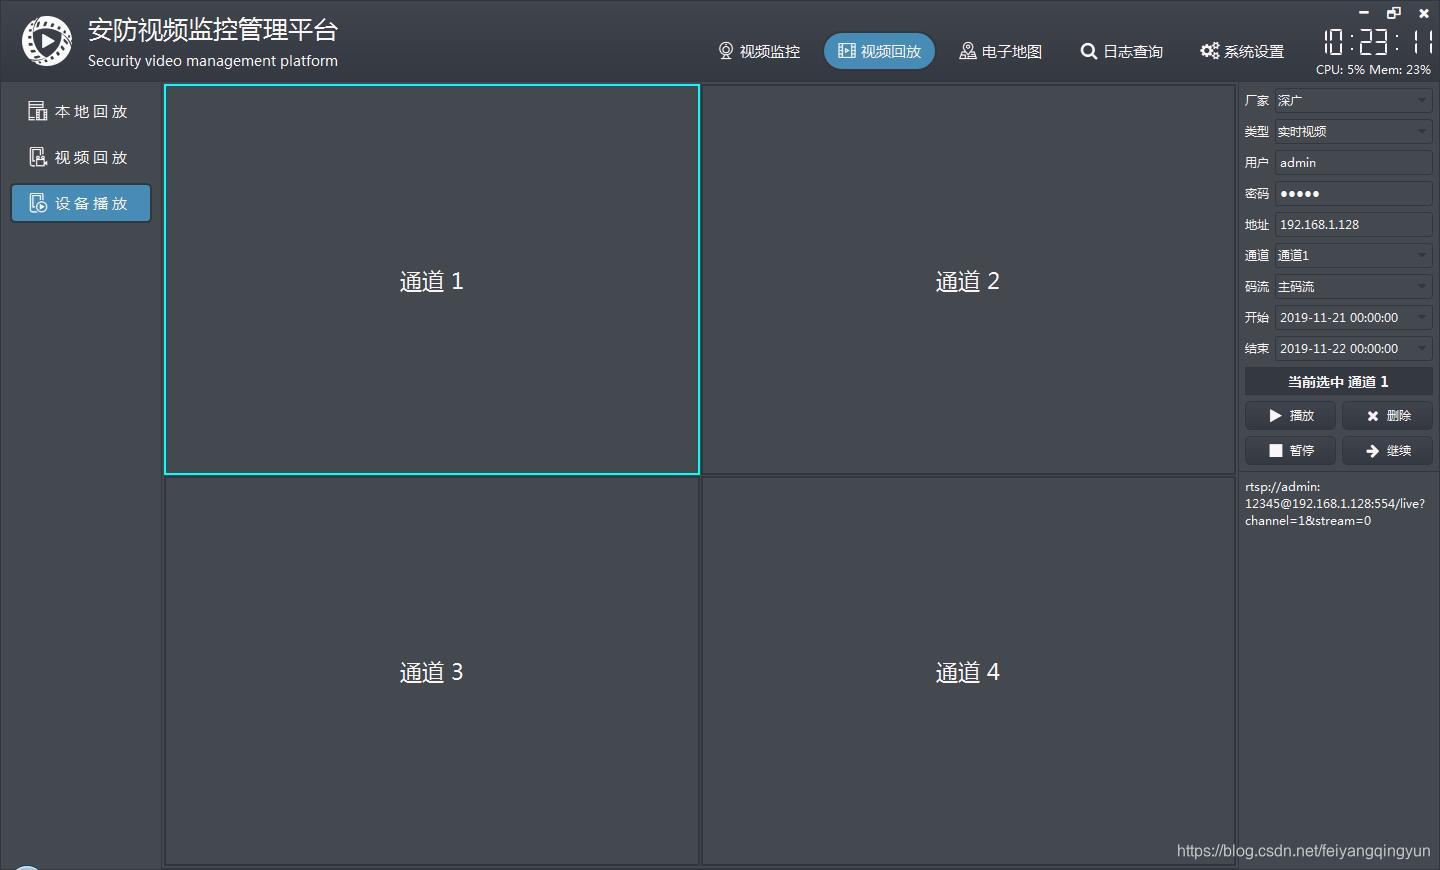Close the application window
This screenshot has height=870, width=1440.
pyautogui.click(x=1424, y=13)
